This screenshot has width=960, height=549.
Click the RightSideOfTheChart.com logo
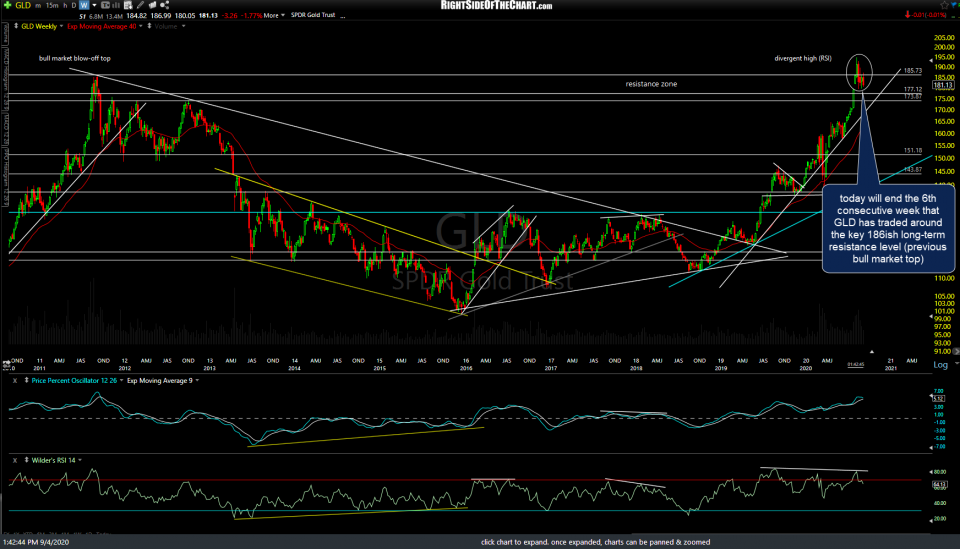pyautogui.click(x=496, y=6)
